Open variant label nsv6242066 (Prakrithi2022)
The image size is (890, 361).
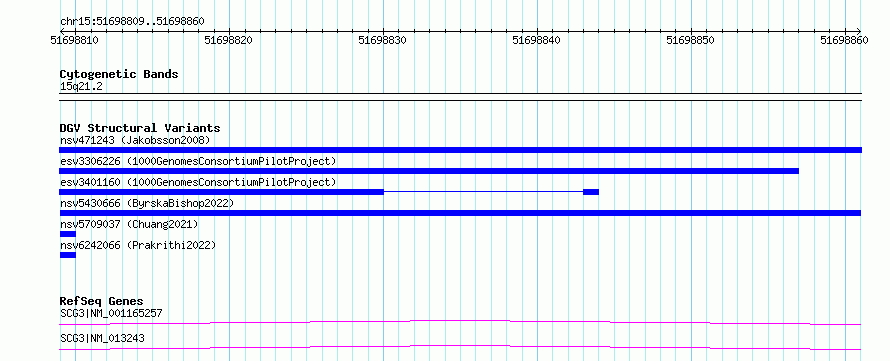tap(138, 245)
